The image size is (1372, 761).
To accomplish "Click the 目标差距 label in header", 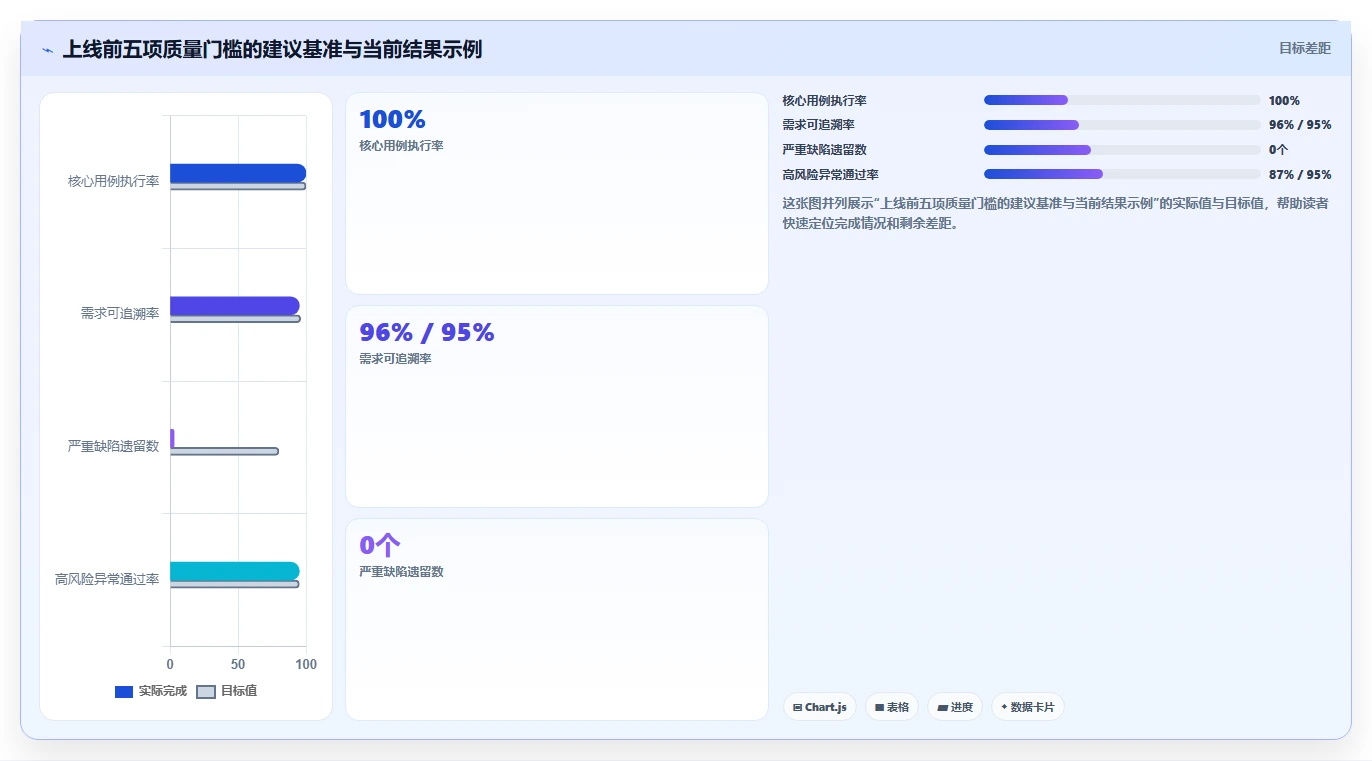I will click(x=1305, y=48).
